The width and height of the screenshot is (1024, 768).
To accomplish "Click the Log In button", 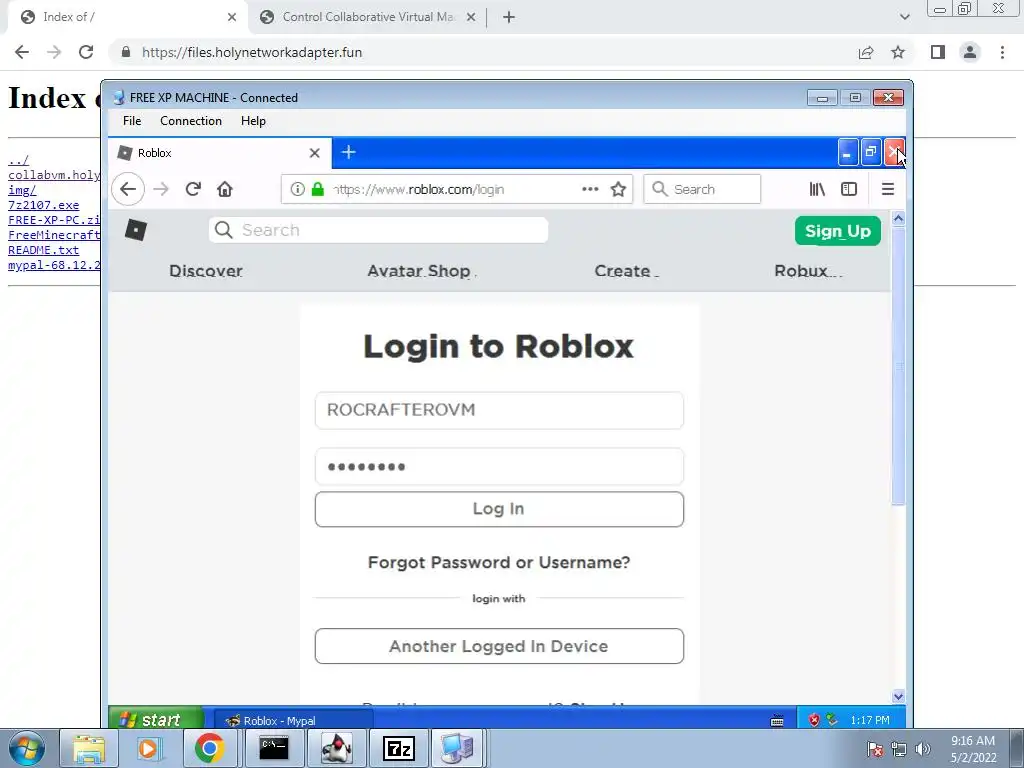I will coord(499,509).
